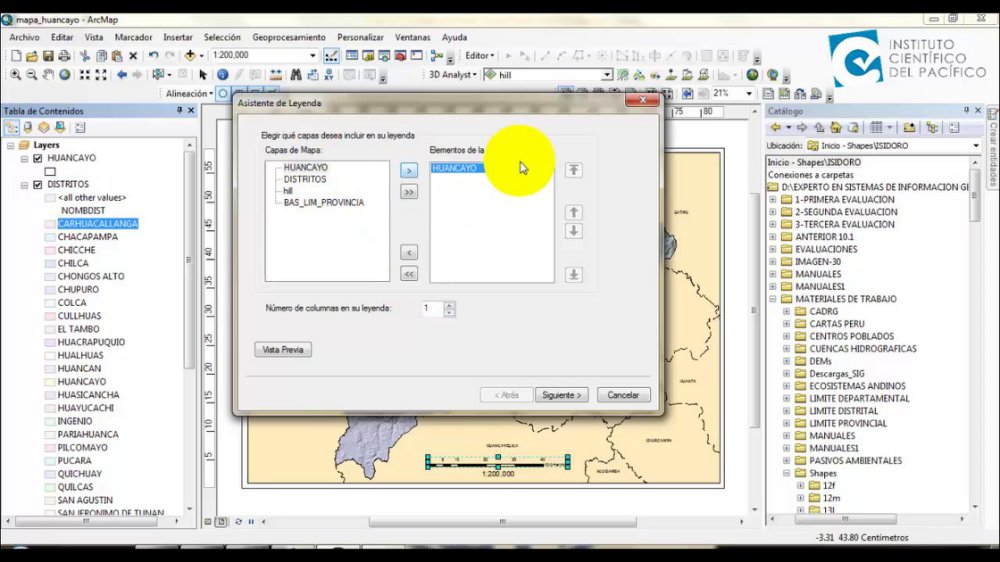
Task: Select the Identify tool
Action: click(x=223, y=75)
